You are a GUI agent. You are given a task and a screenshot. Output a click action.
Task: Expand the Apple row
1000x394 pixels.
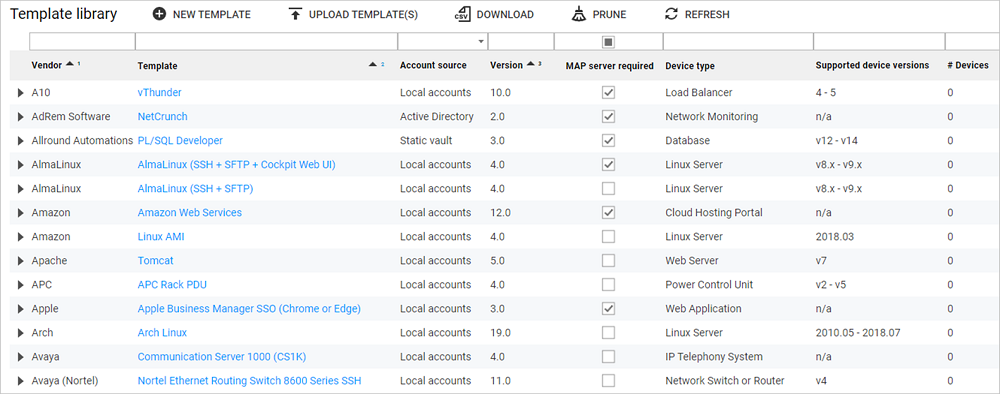20,309
